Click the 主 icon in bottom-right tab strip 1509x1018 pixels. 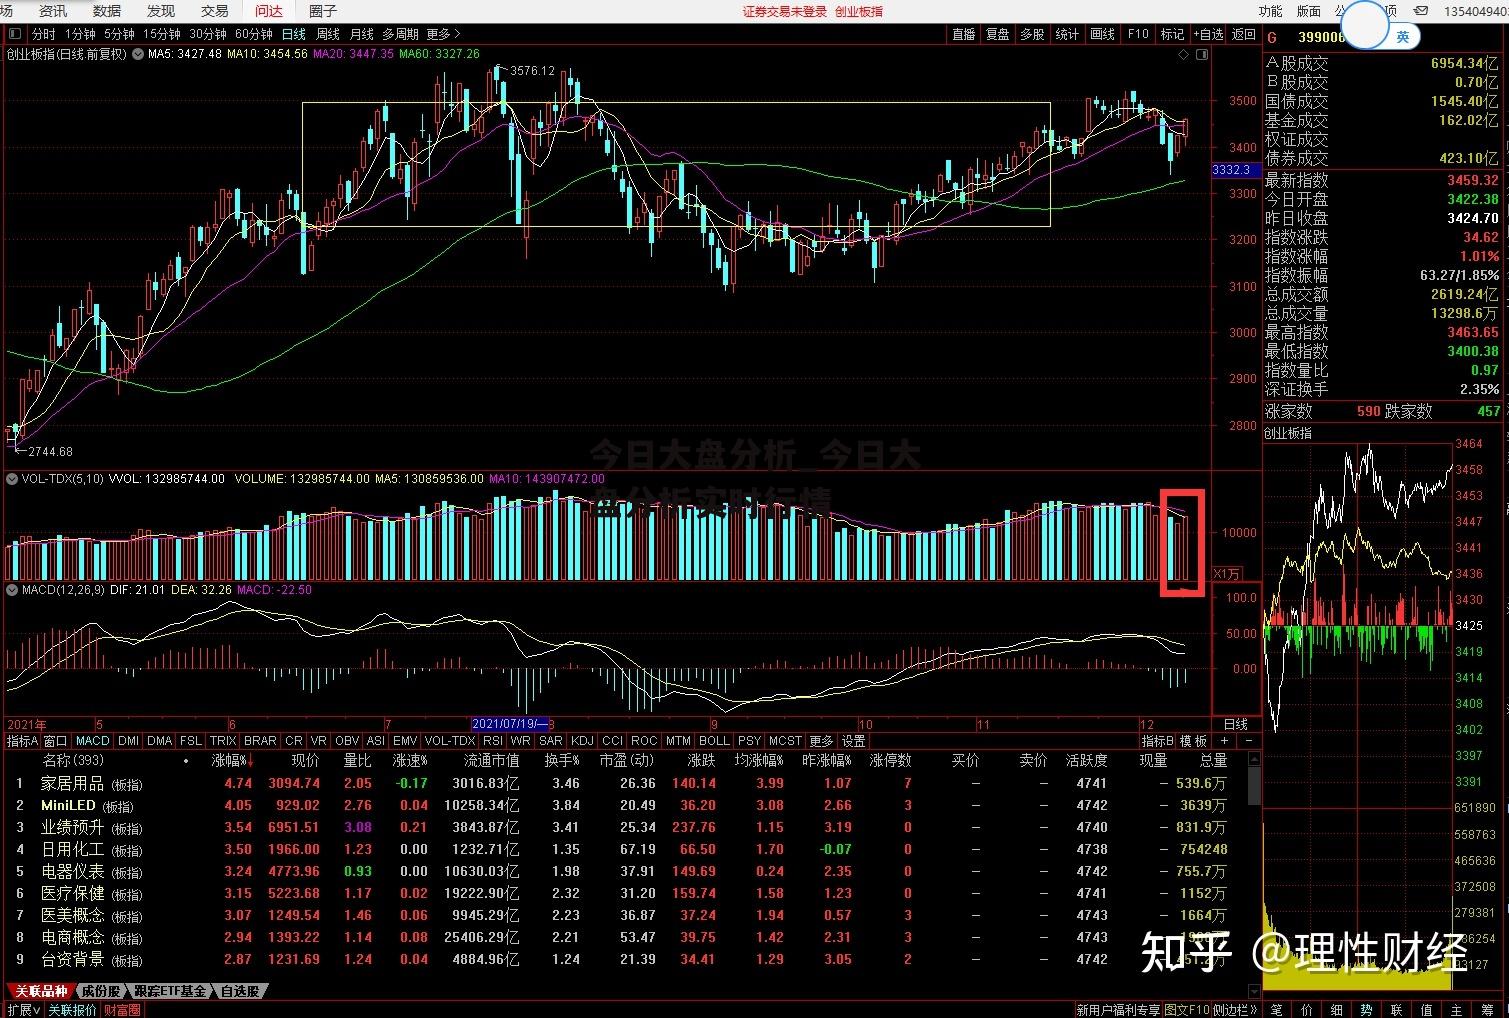tap(1457, 1010)
